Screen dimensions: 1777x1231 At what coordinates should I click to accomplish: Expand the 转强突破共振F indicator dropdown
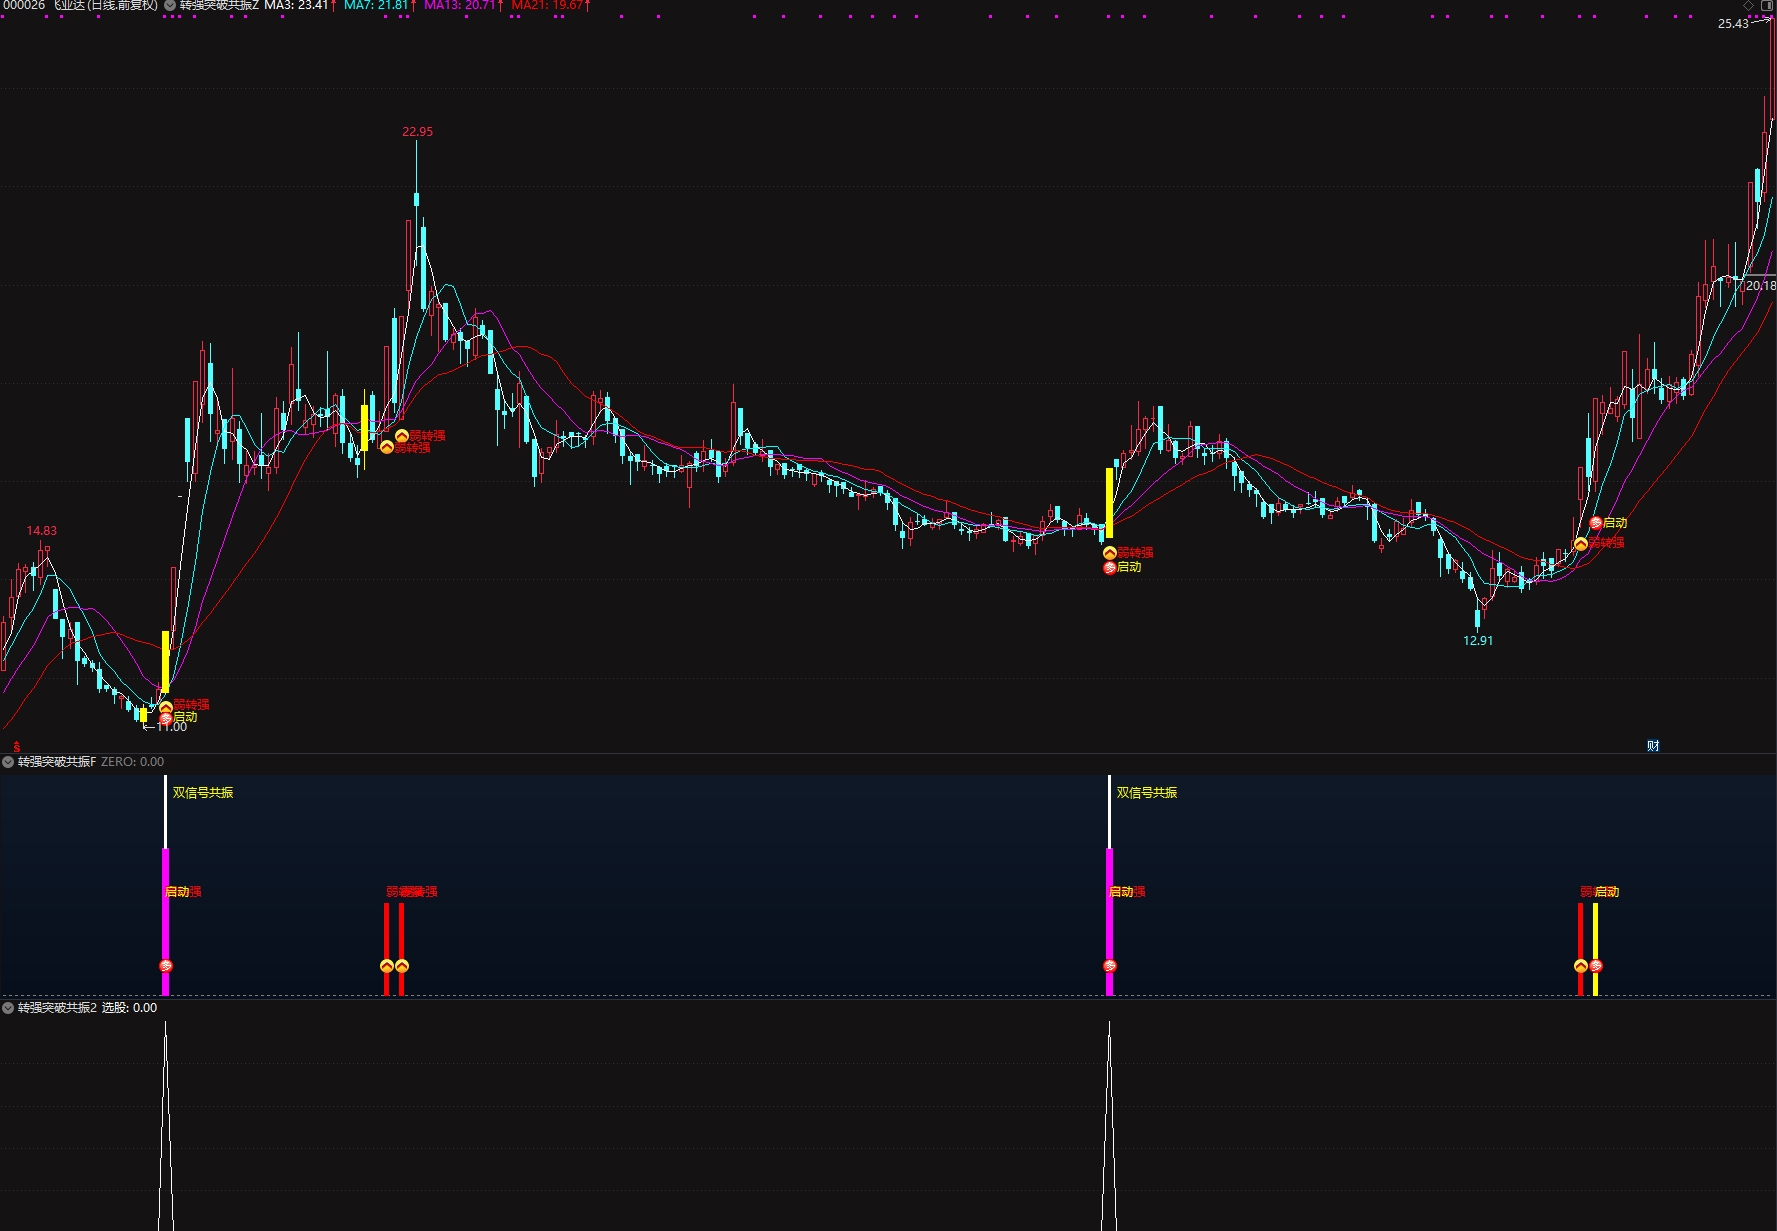8,762
